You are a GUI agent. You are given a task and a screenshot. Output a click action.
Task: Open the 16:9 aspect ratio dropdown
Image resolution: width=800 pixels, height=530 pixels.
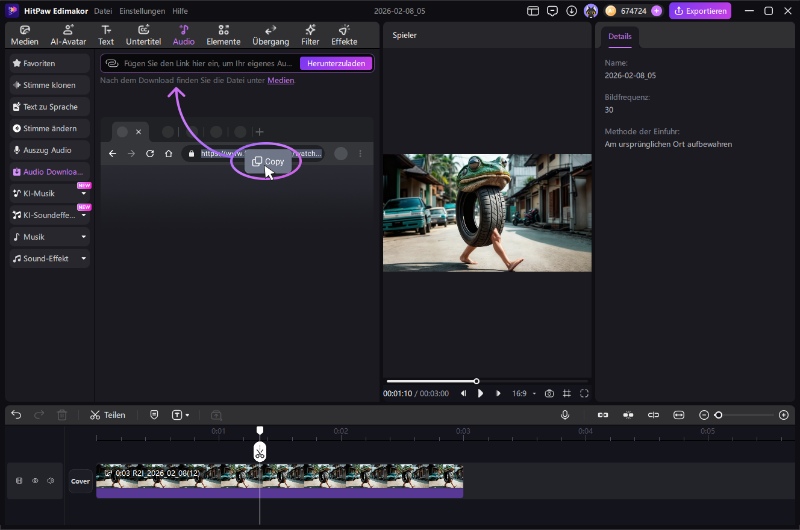(522, 394)
